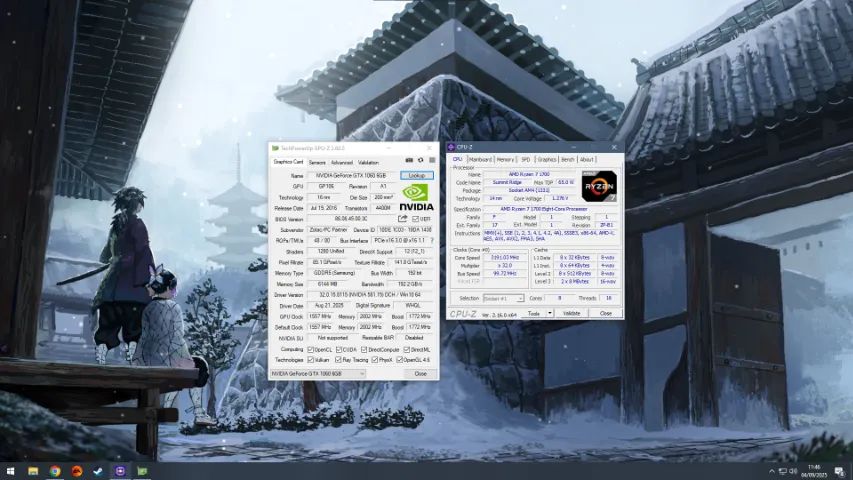
Task: Toggle PhysX checkbox
Action: [375, 360]
